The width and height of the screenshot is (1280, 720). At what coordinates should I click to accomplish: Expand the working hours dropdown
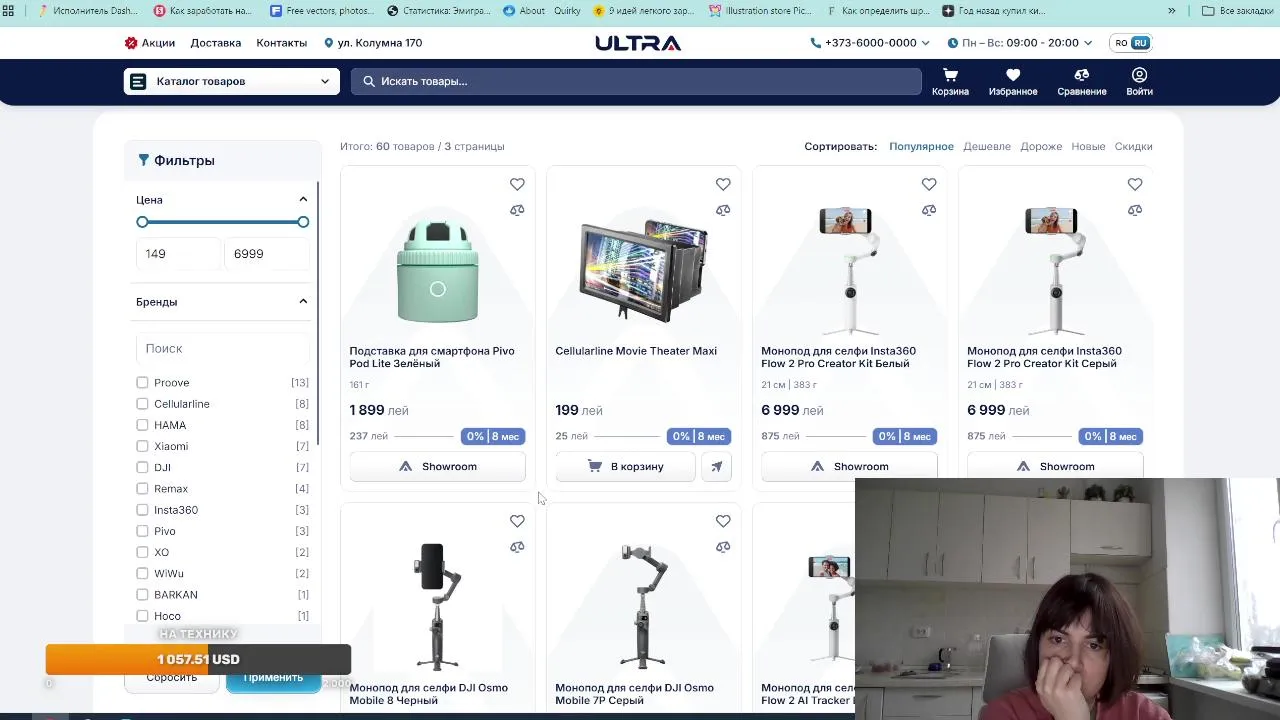point(1088,43)
